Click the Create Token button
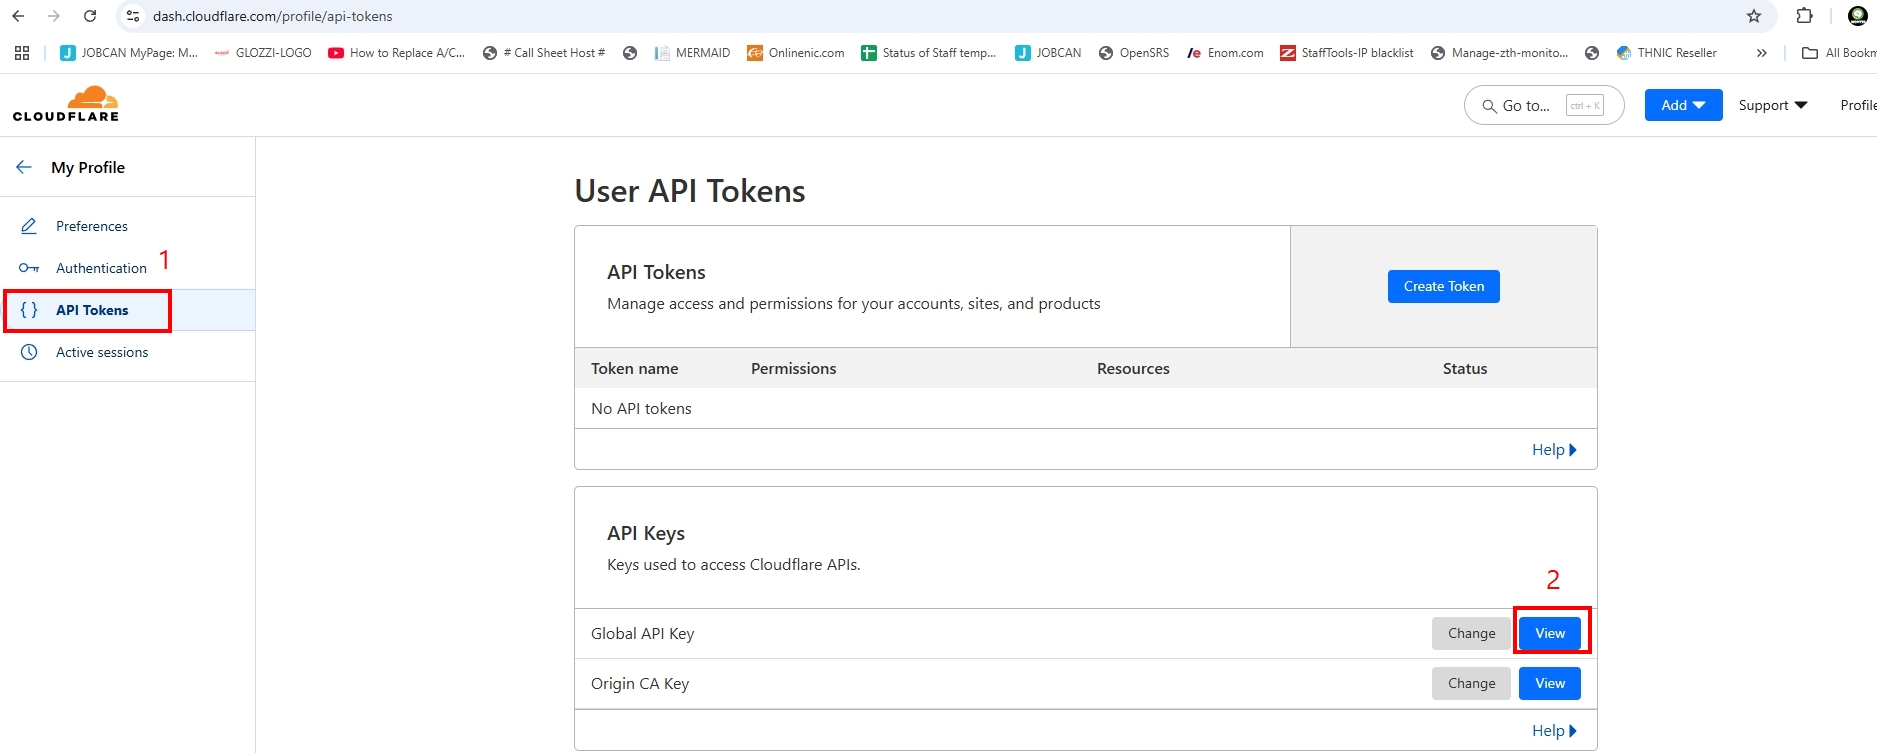Viewport: 1877px width, 753px height. point(1443,286)
